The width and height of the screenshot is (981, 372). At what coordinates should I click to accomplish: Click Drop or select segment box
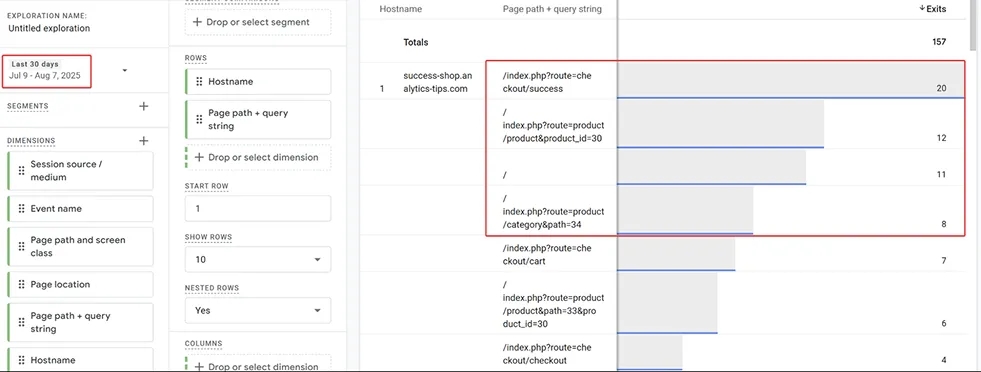click(258, 22)
